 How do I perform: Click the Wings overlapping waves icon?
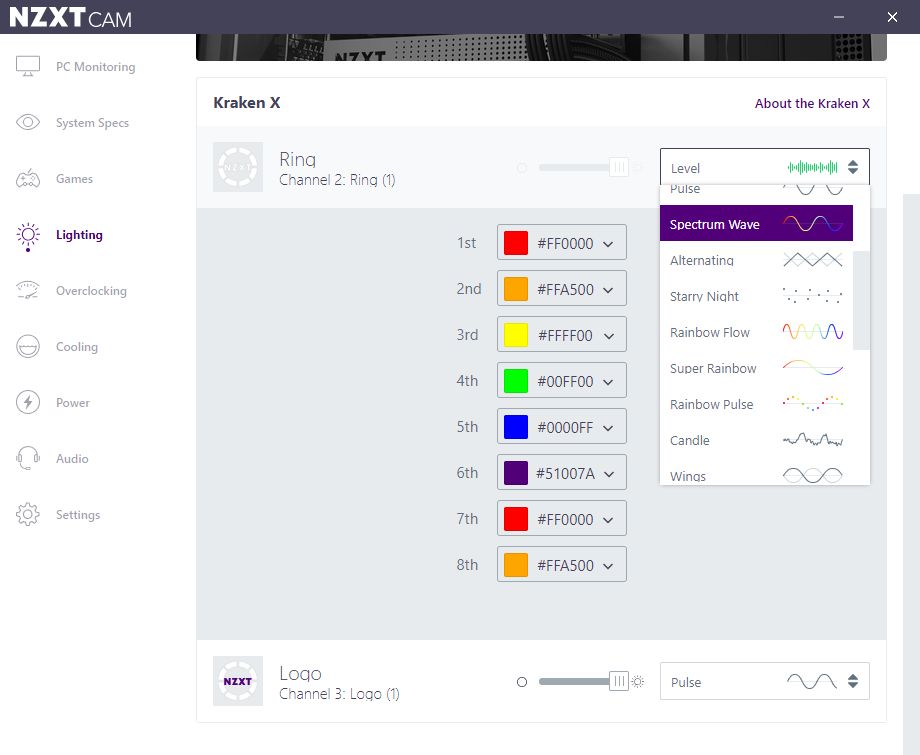pos(813,475)
